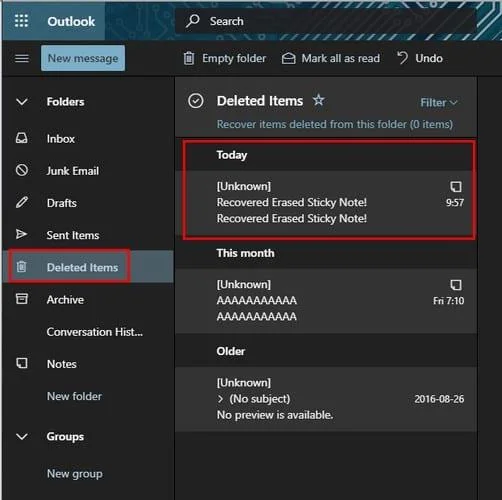Click the Empty folder trash icon
Viewport: 502px width, 500px height.
[189, 59]
